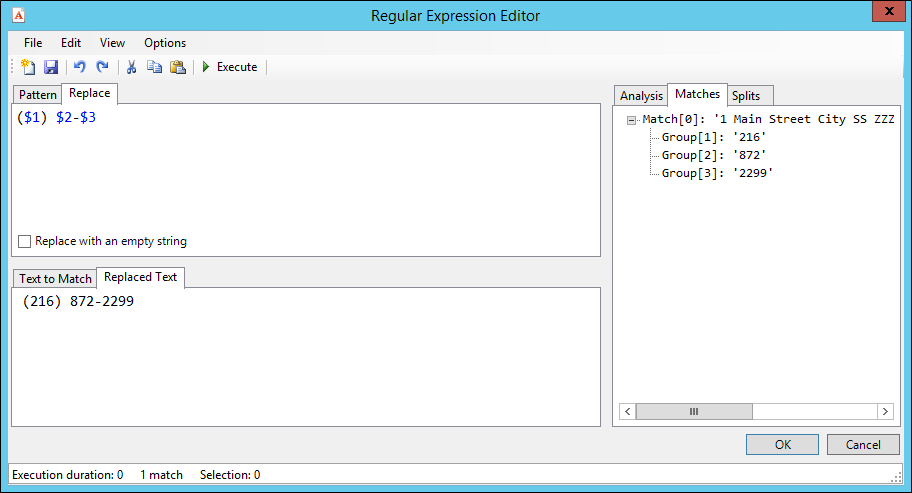Switch to the Pattern tab

tap(38, 95)
